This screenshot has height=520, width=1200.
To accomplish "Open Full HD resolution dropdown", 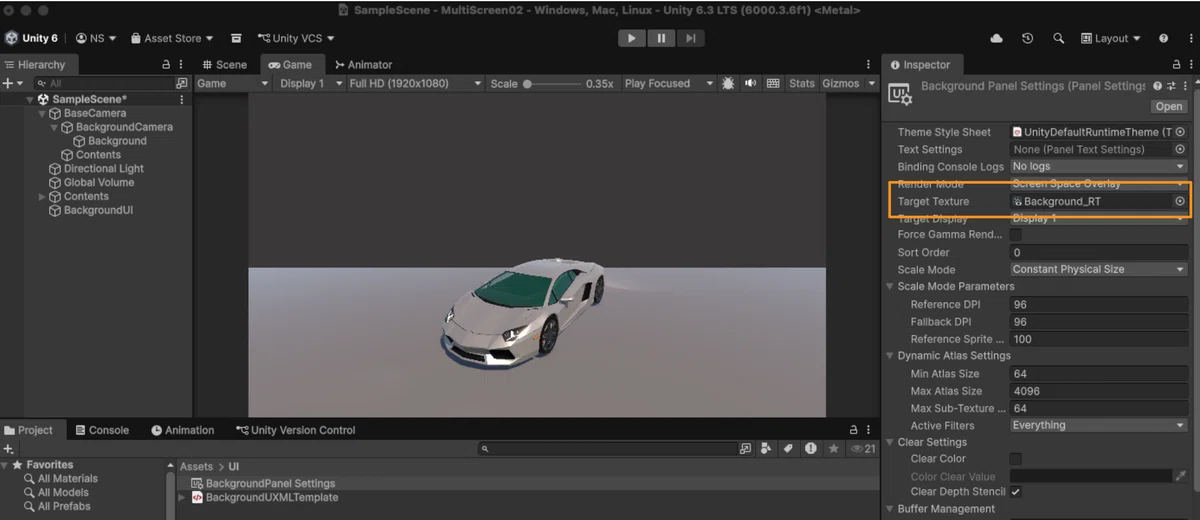I will [x=415, y=84].
